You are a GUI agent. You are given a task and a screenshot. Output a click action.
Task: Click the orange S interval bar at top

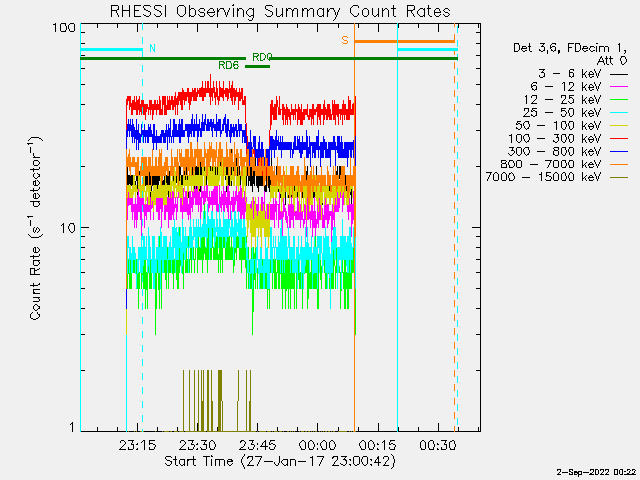[x=404, y=42]
